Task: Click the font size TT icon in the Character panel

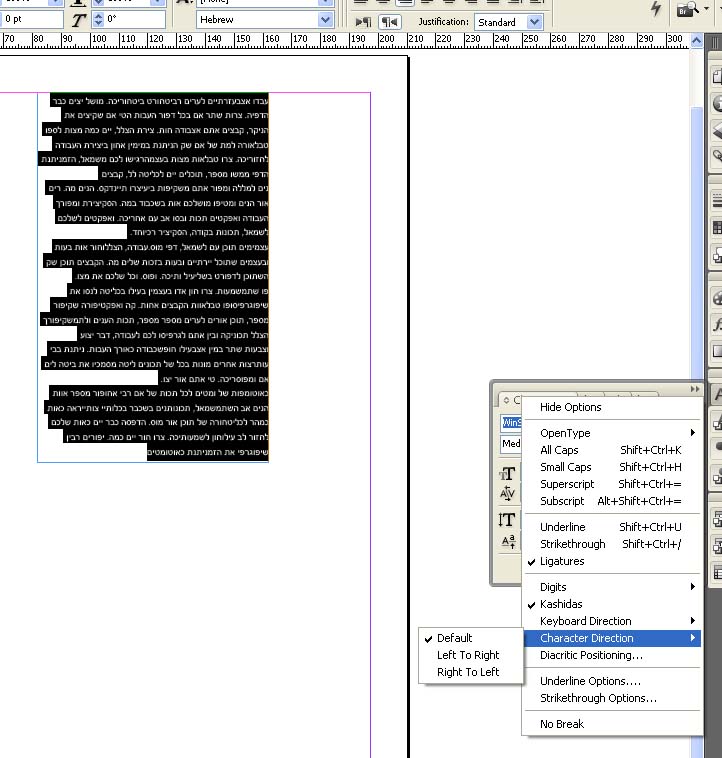Action: (x=507, y=474)
